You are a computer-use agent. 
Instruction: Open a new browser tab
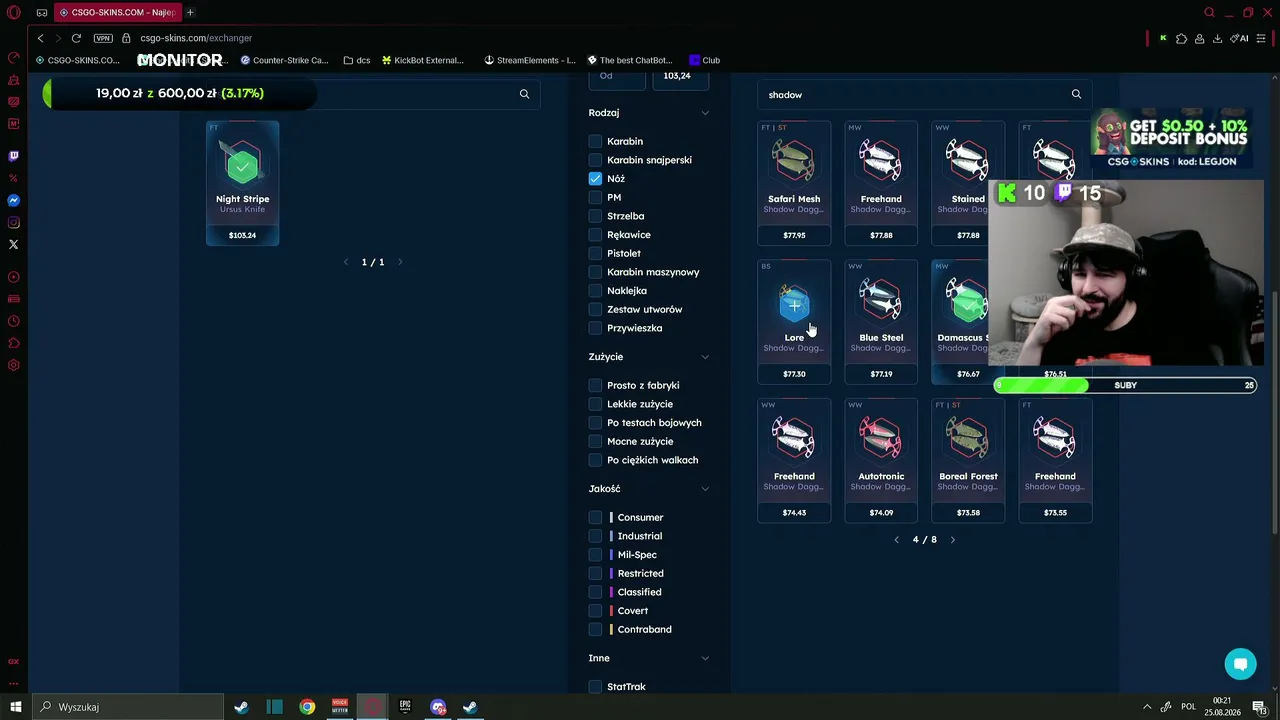point(190,13)
